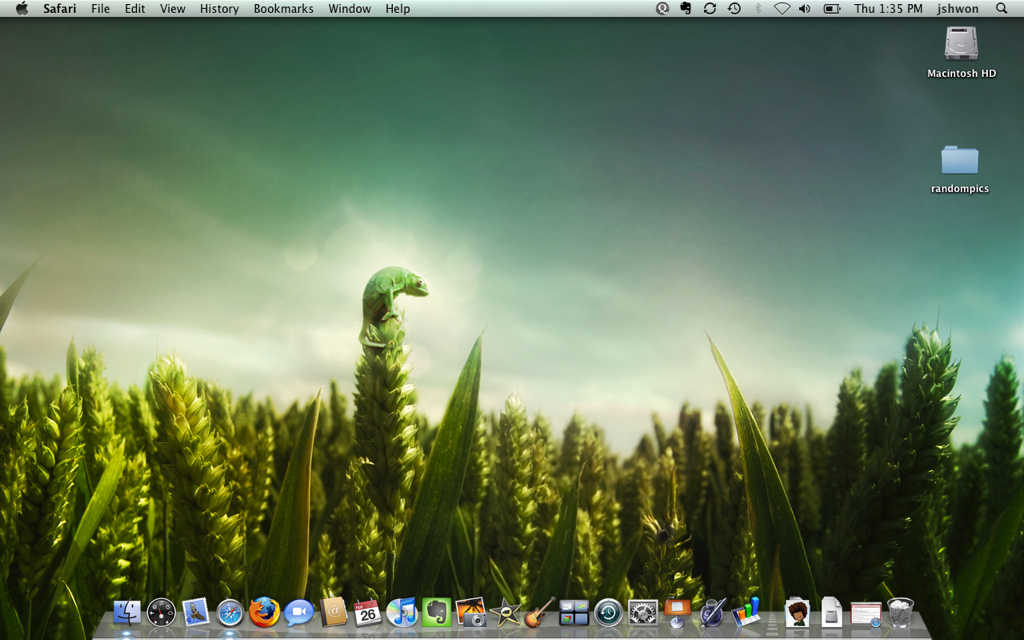Launch Firefox from the dock

coord(264,613)
